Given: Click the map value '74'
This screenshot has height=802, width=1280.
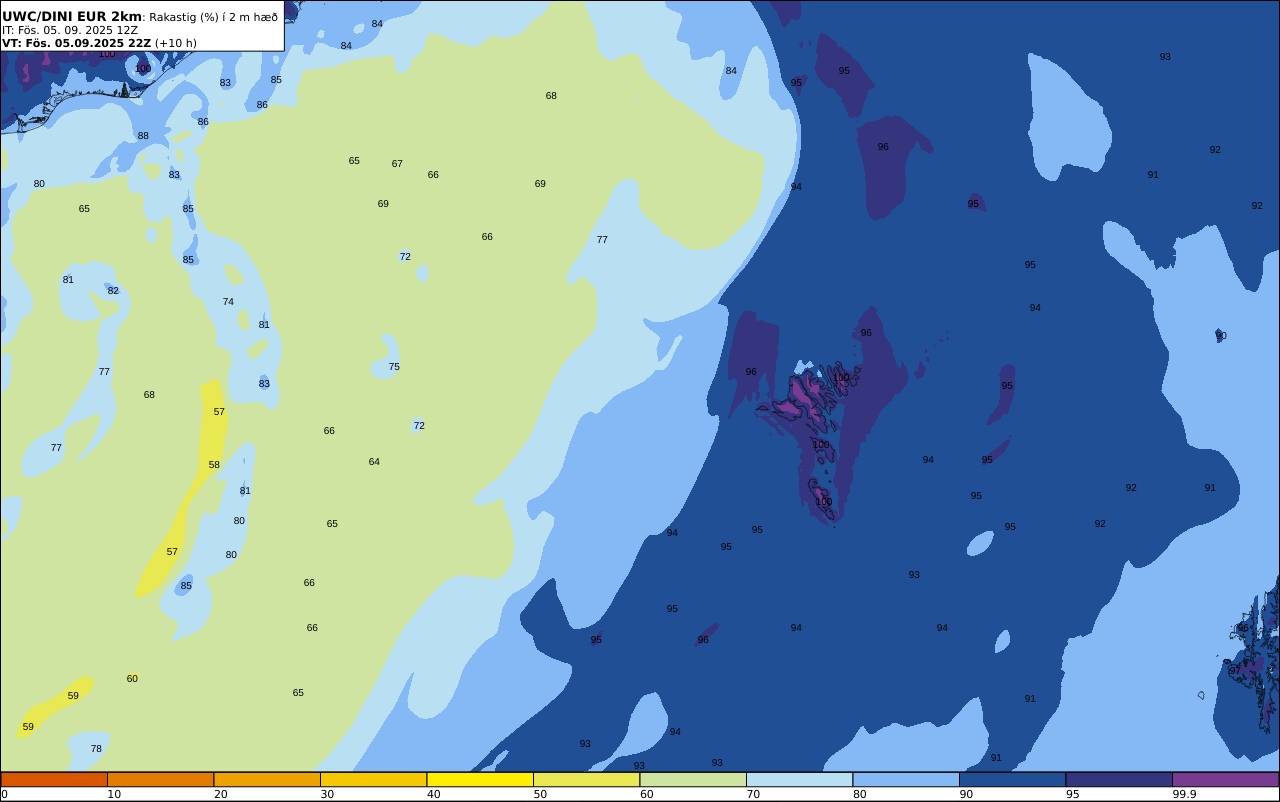Looking at the screenshot, I should point(228,302).
